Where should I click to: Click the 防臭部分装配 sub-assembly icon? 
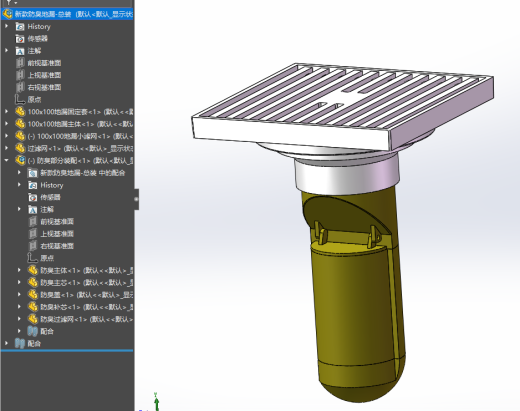coord(20,160)
